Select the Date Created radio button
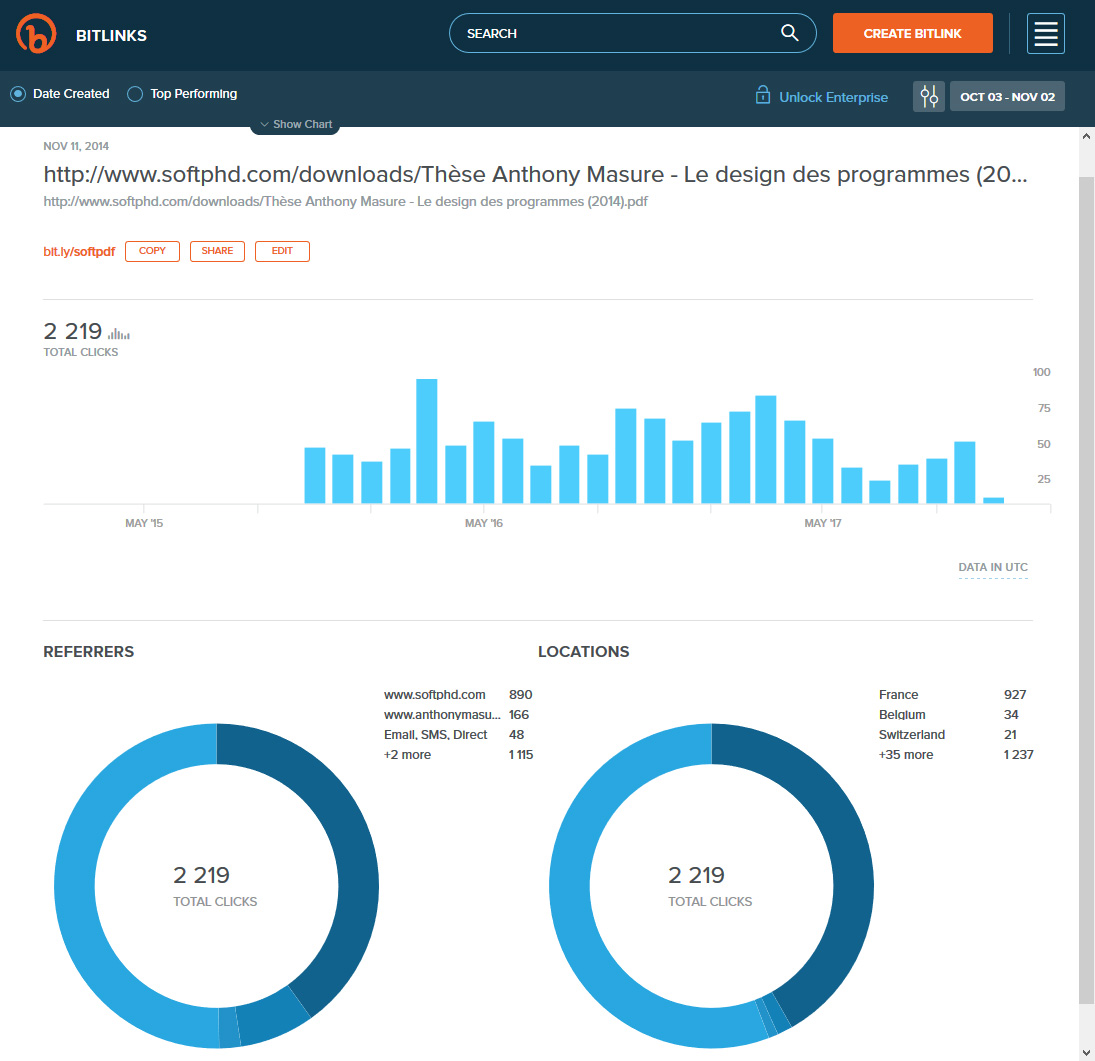The height and width of the screenshot is (1061, 1095). point(18,94)
